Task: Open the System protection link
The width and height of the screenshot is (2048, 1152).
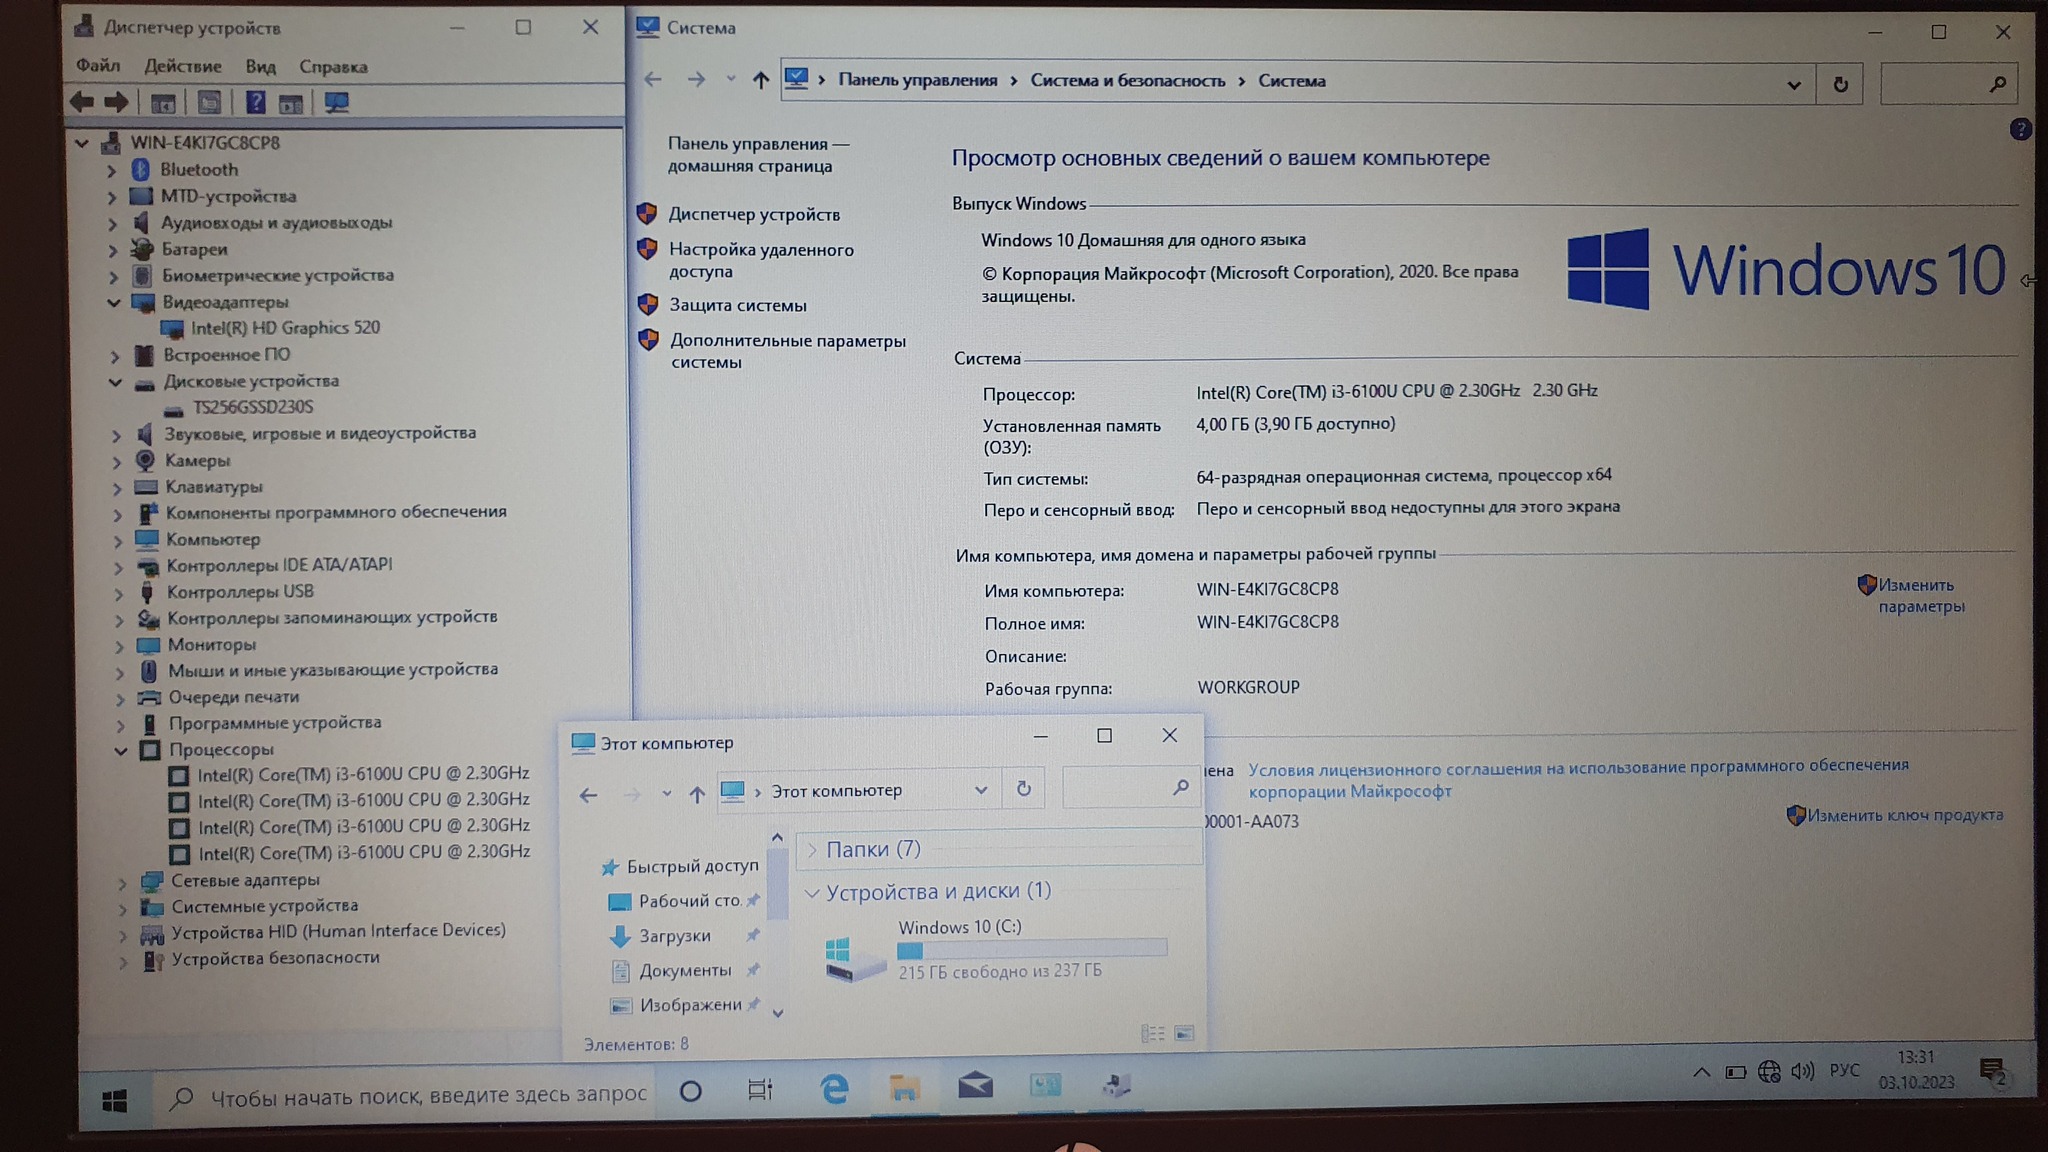Action: [738, 305]
